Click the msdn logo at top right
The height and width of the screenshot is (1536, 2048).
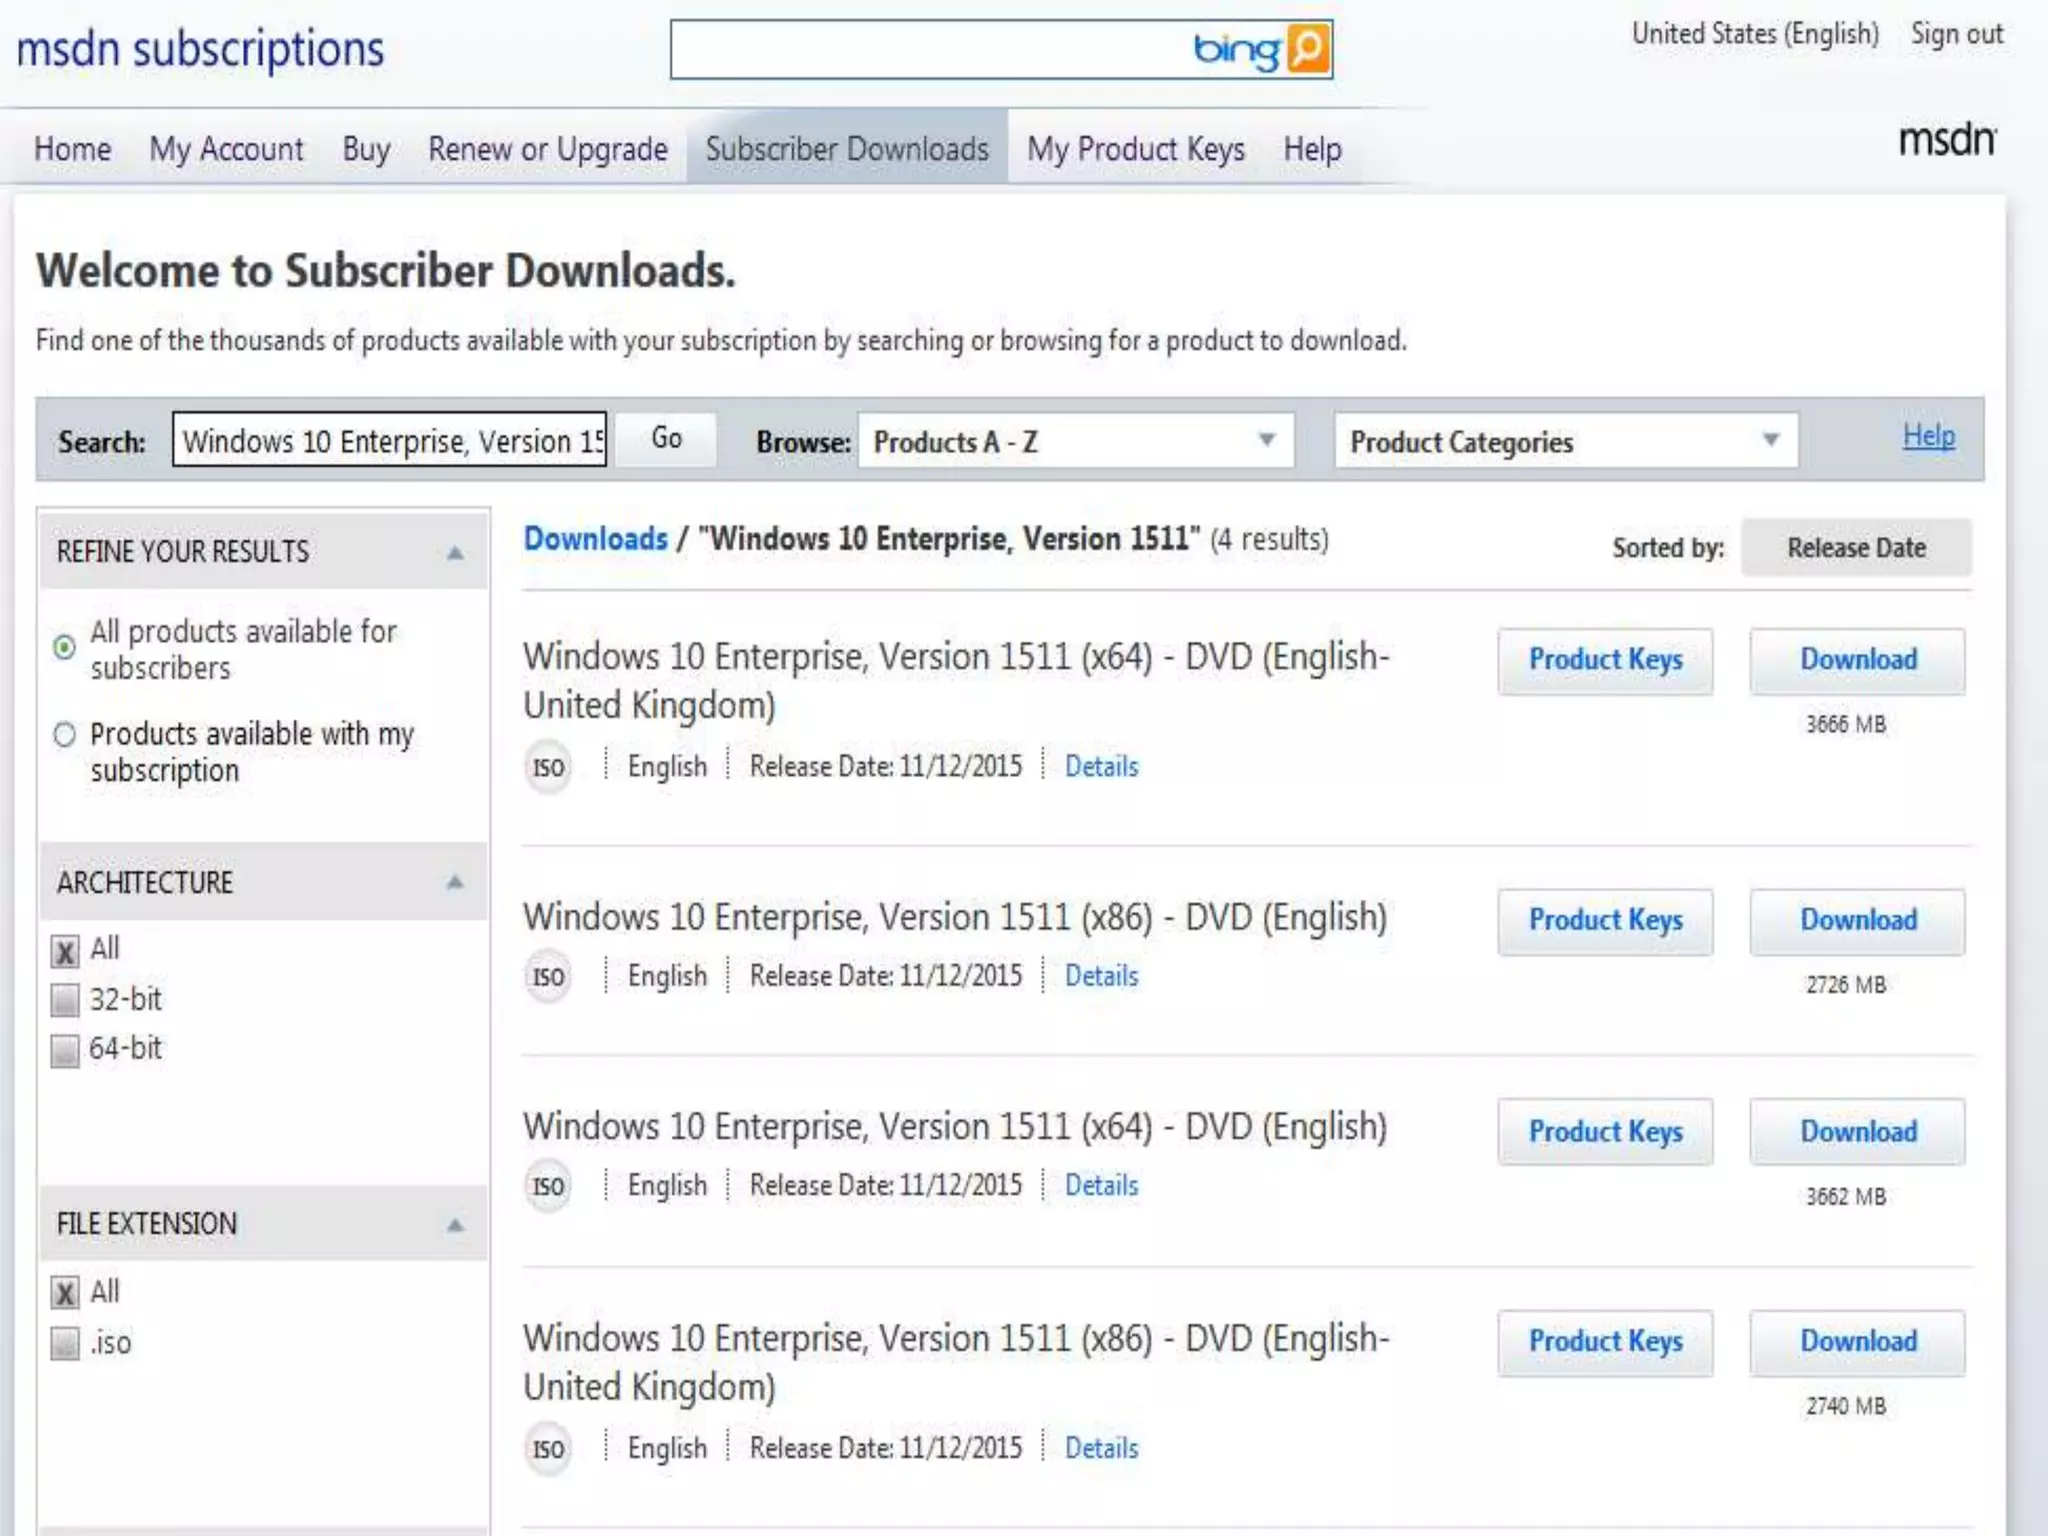pyautogui.click(x=1947, y=139)
